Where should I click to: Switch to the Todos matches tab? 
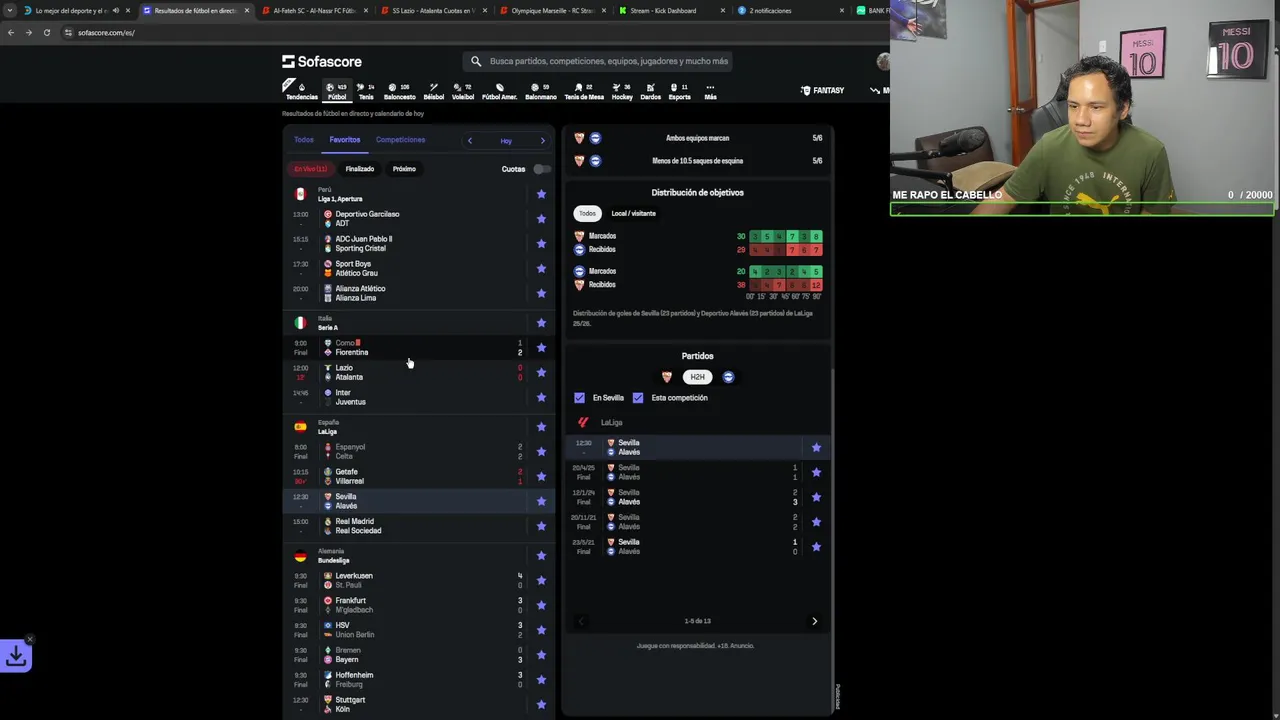coord(304,140)
